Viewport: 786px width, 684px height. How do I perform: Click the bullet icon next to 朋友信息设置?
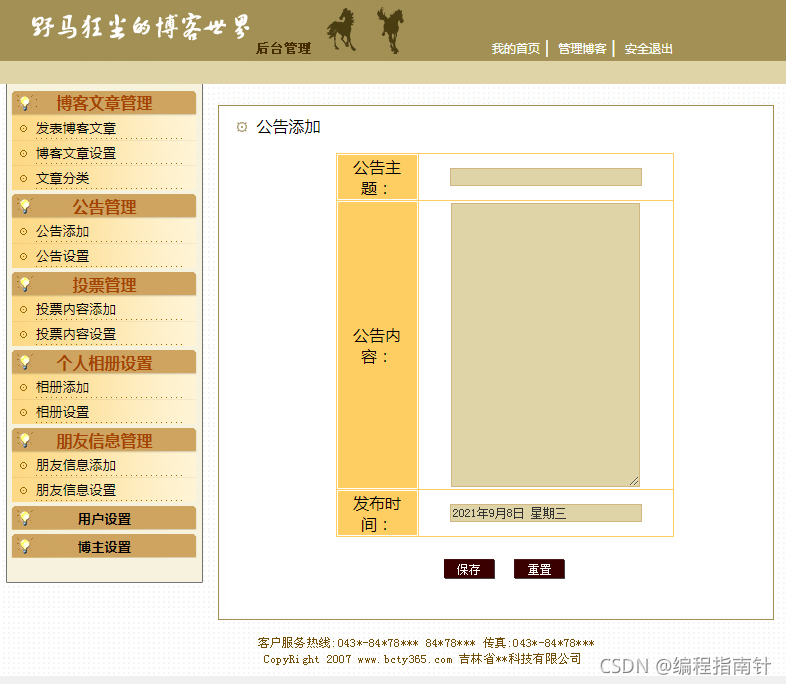click(23, 490)
